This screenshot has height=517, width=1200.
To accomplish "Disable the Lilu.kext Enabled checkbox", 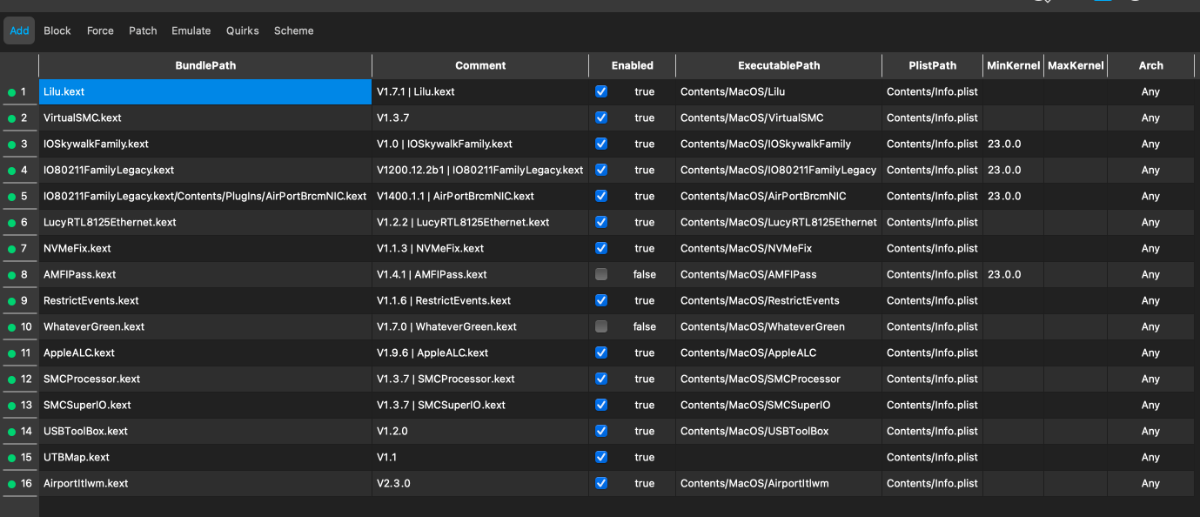I will point(601,92).
